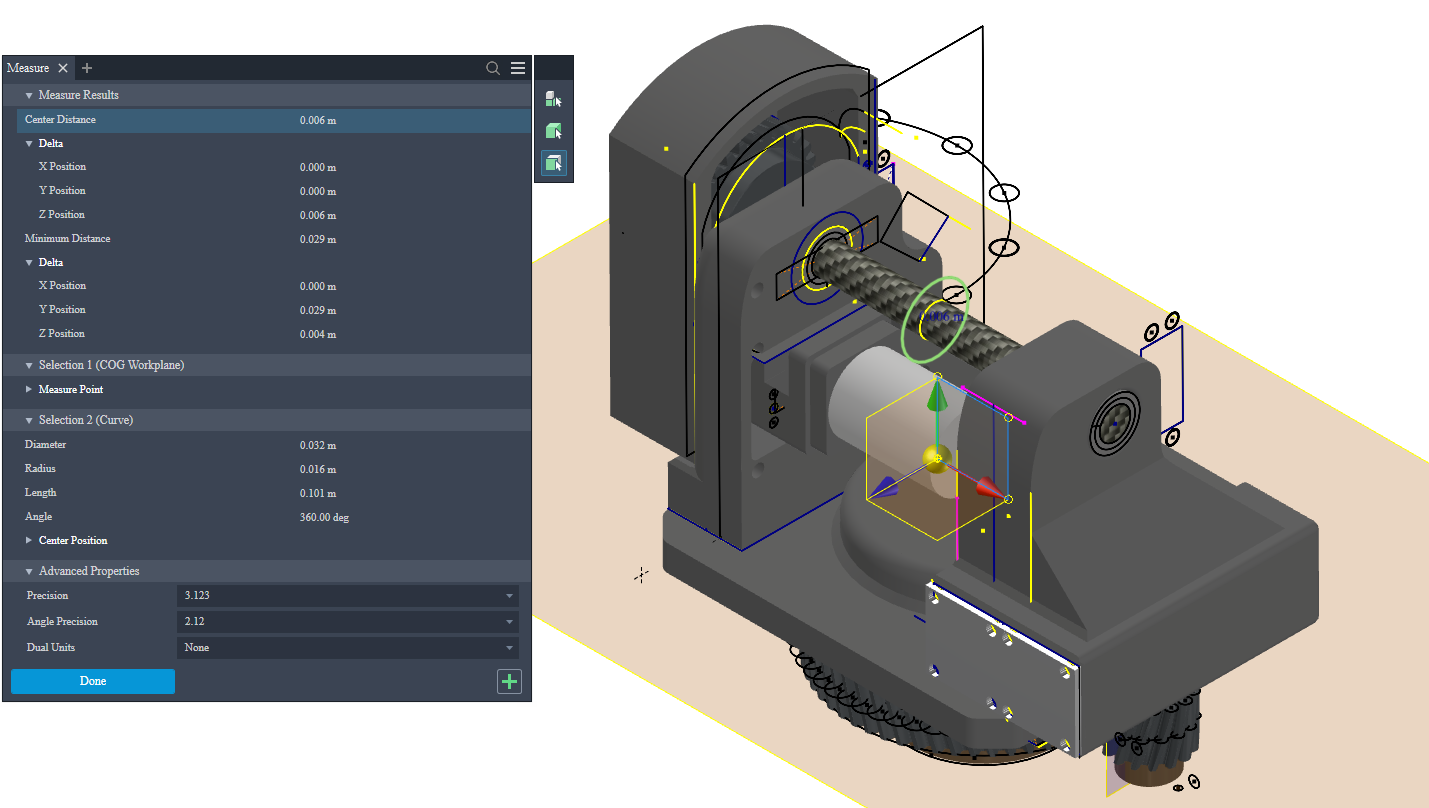Switch to the Measure tab

tap(28, 68)
